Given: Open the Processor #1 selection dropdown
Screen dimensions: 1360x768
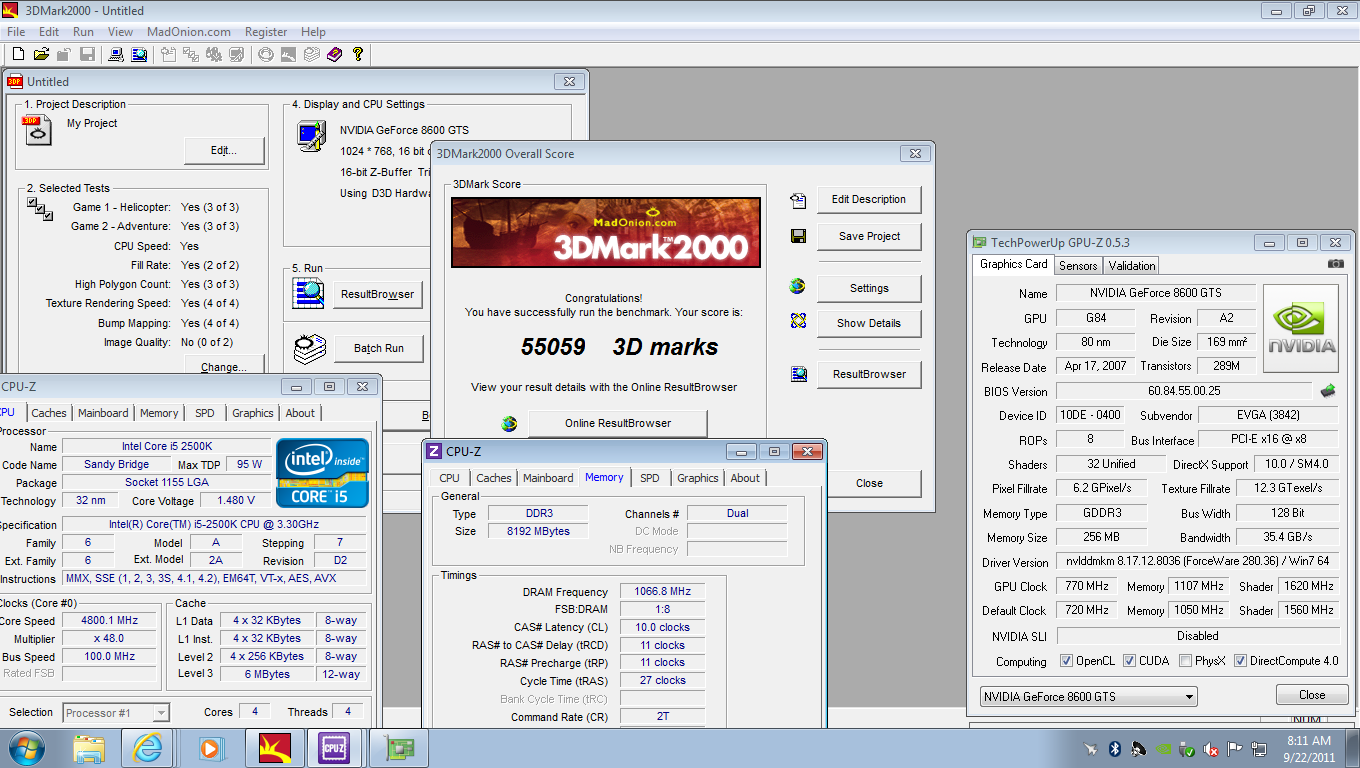Looking at the screenshot, I should (116, 712).
